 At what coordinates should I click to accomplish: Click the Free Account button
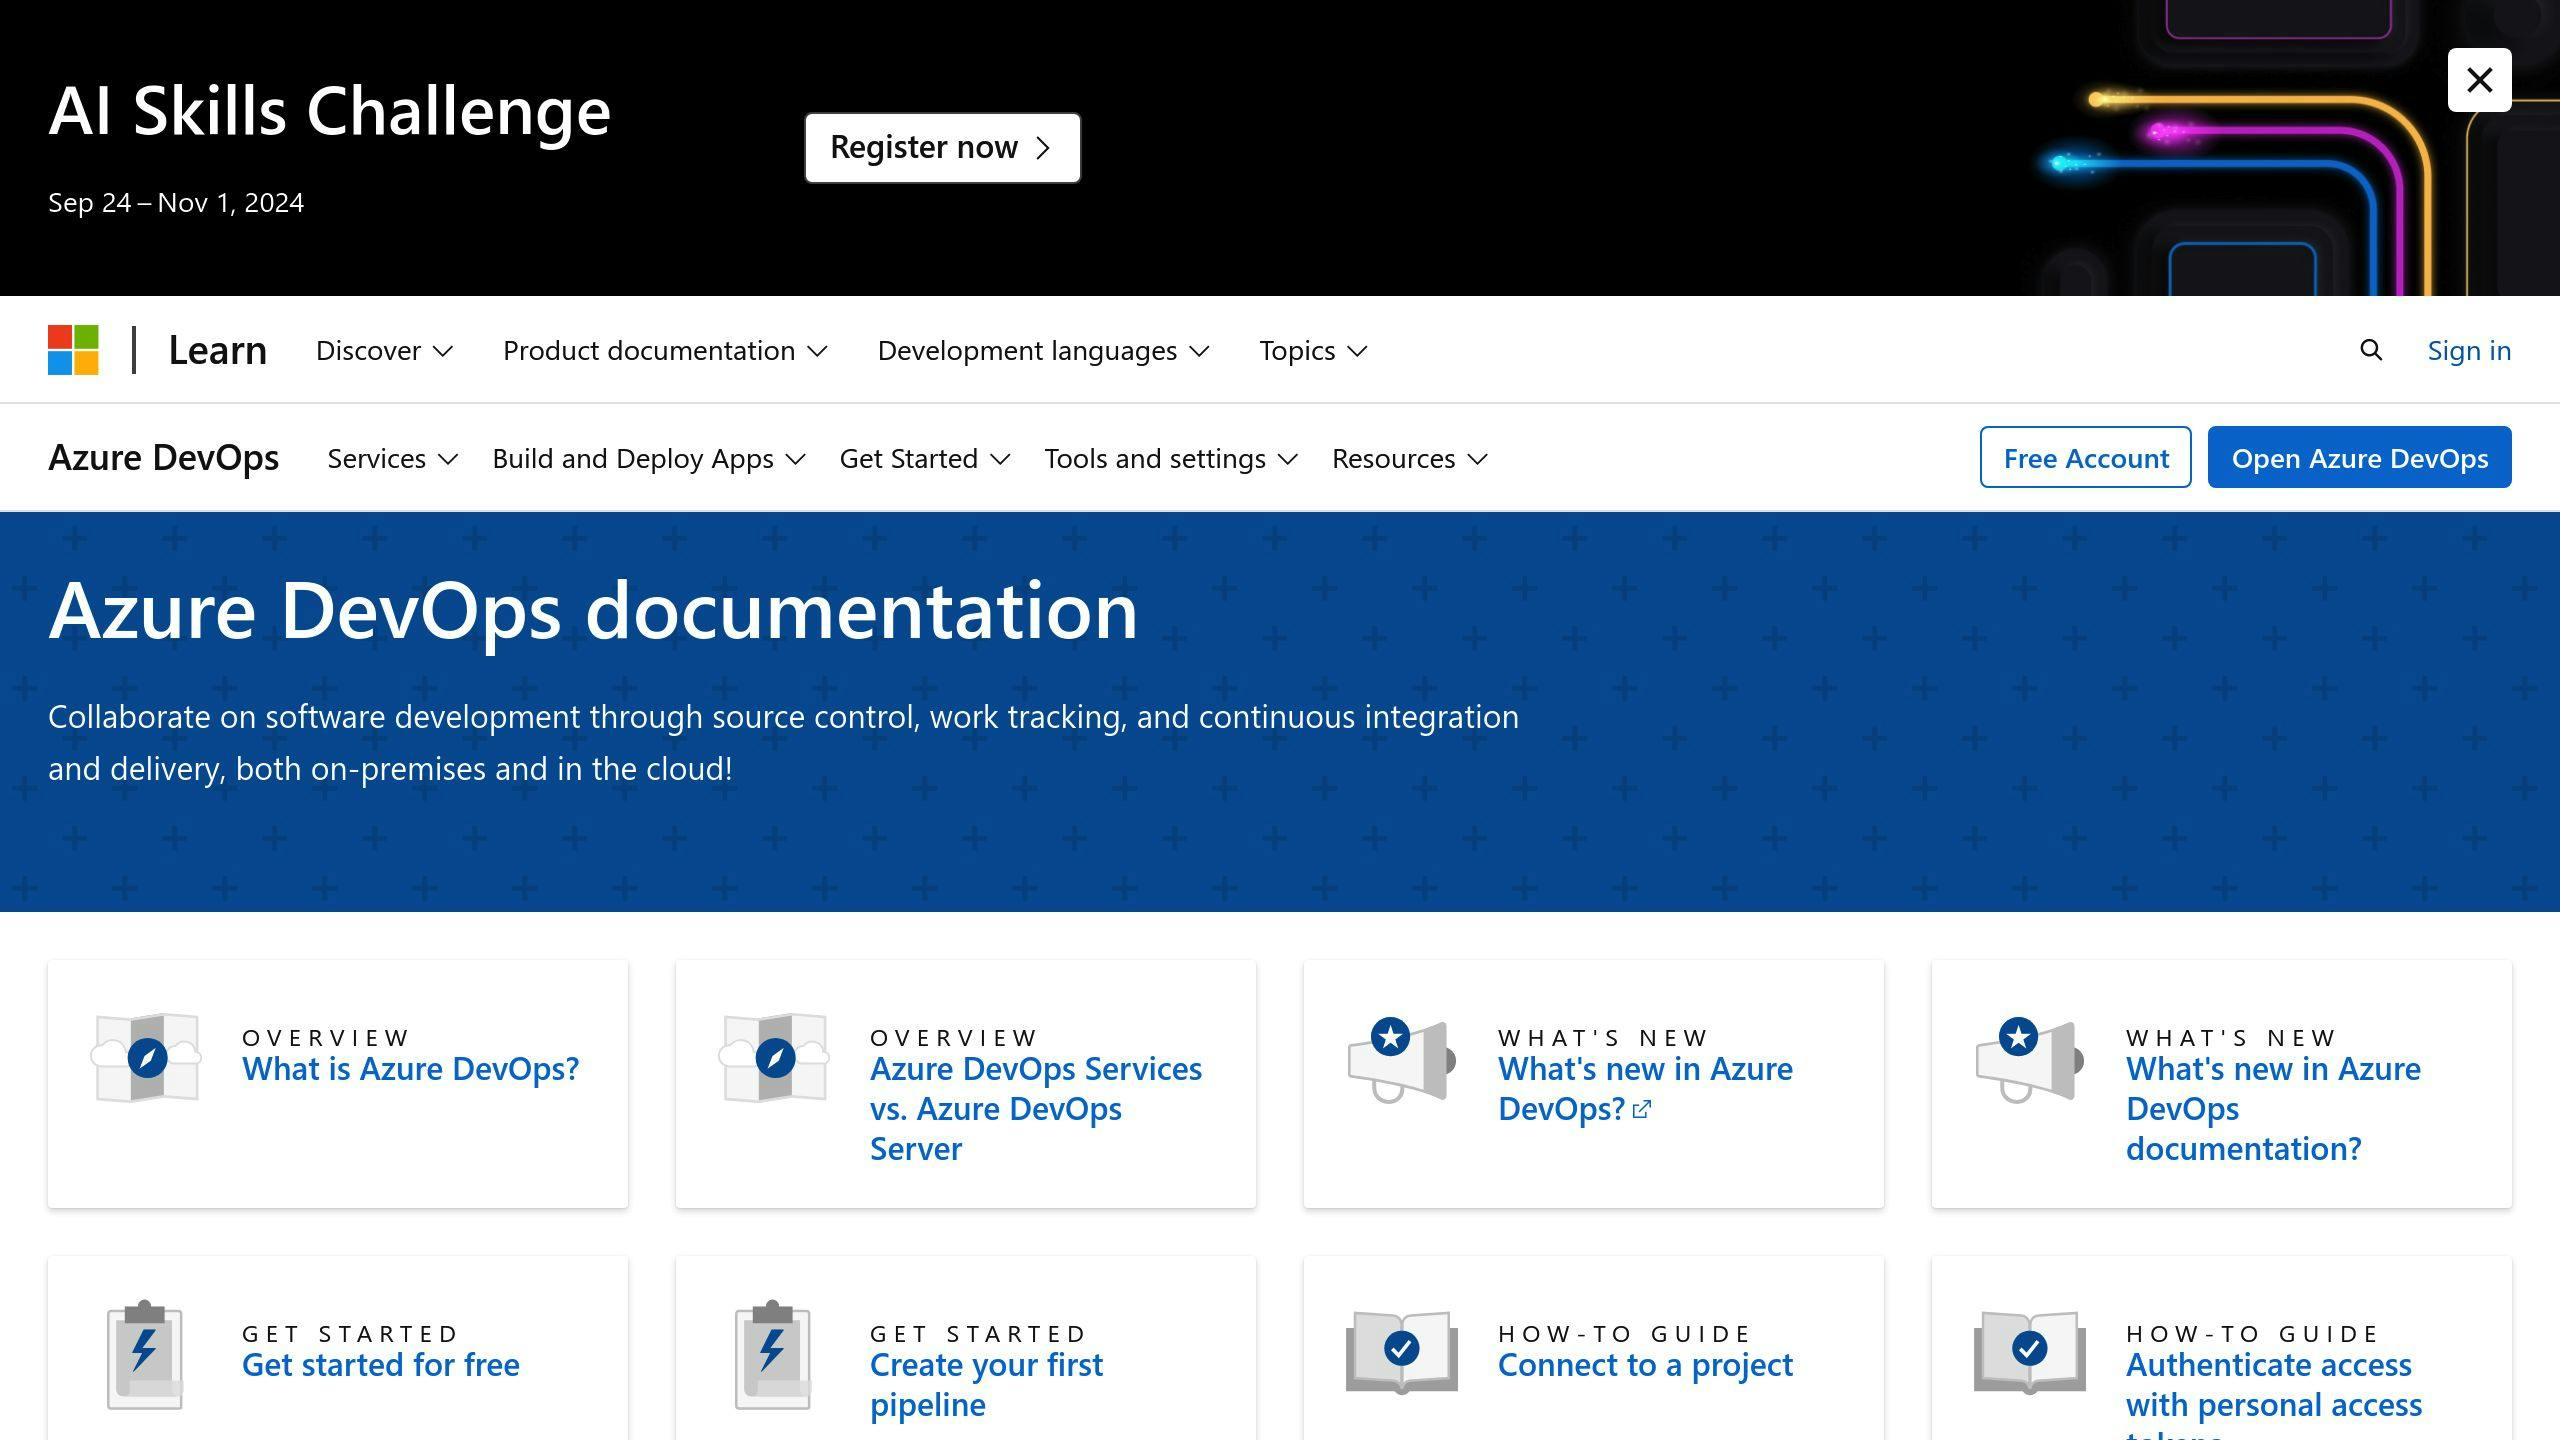click(x=2086, y=457)
